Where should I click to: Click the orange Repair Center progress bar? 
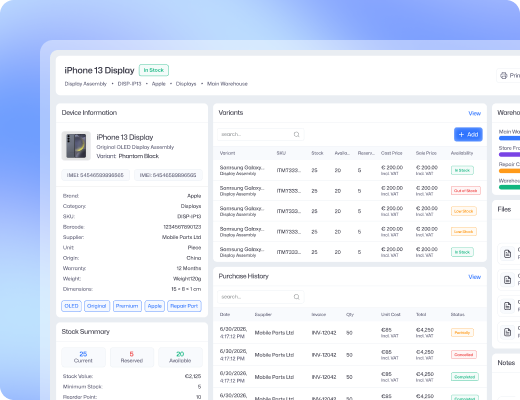pos(509,171)
